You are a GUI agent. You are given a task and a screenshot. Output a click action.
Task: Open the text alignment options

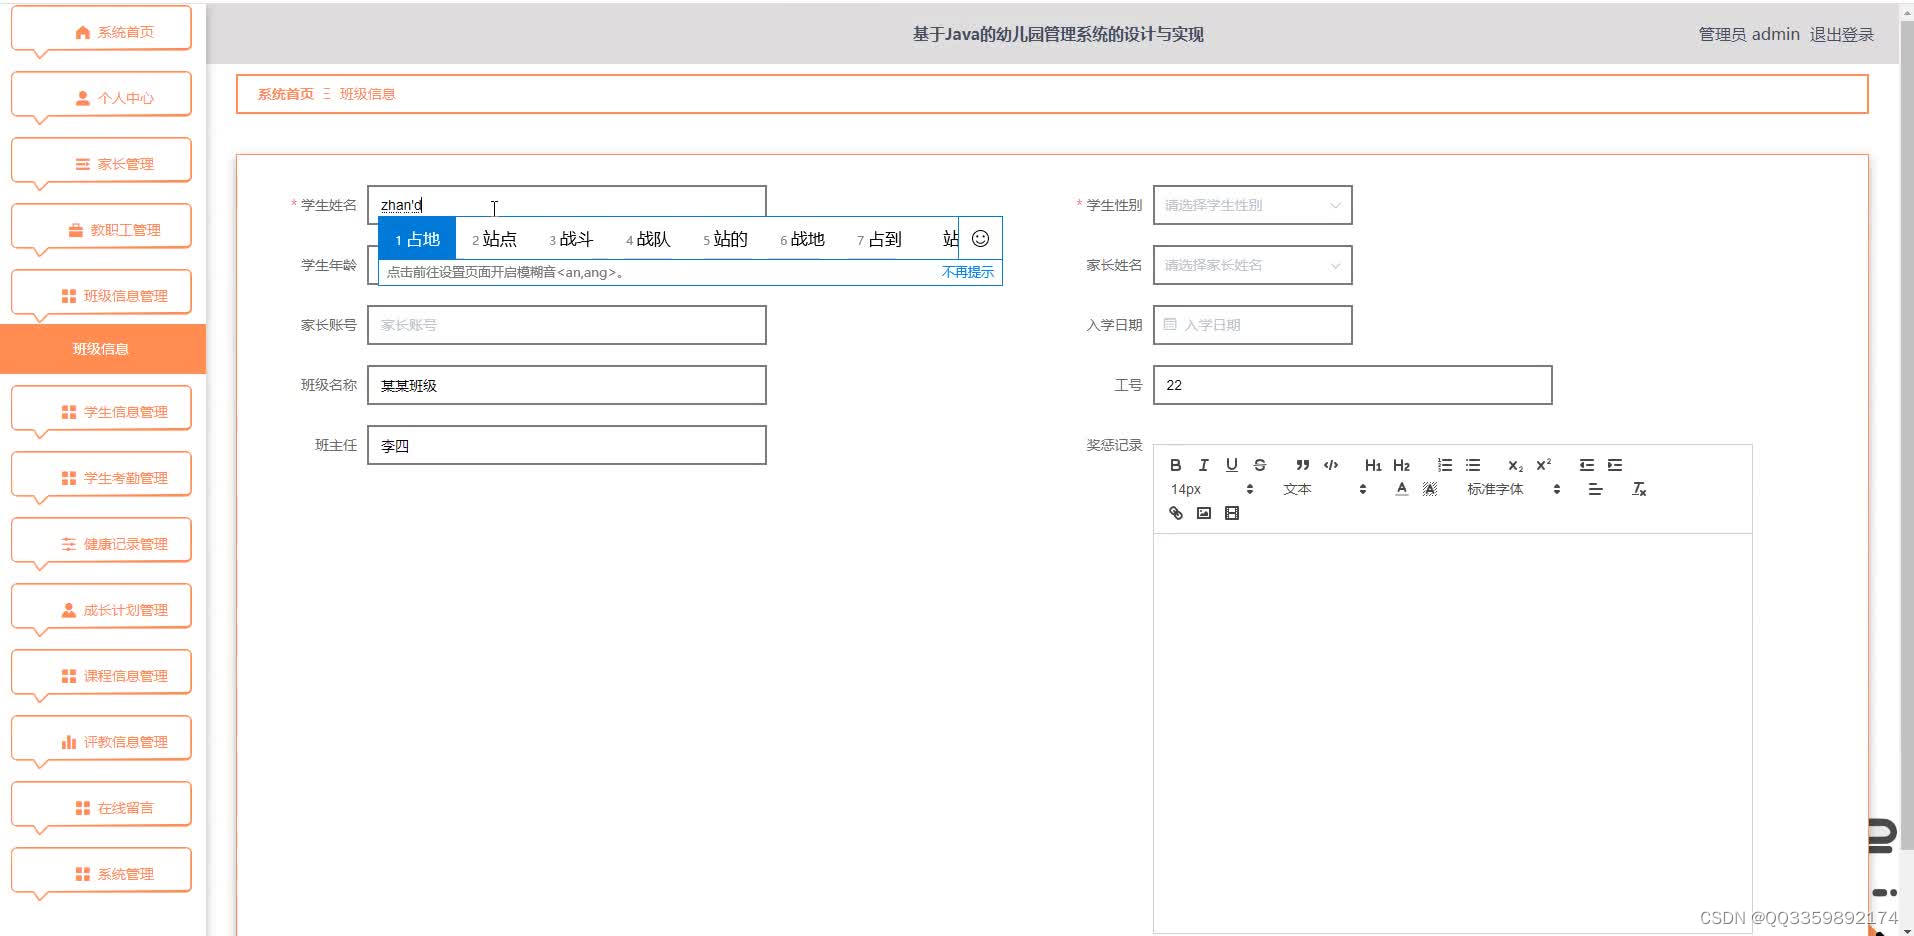[1595, 489]
